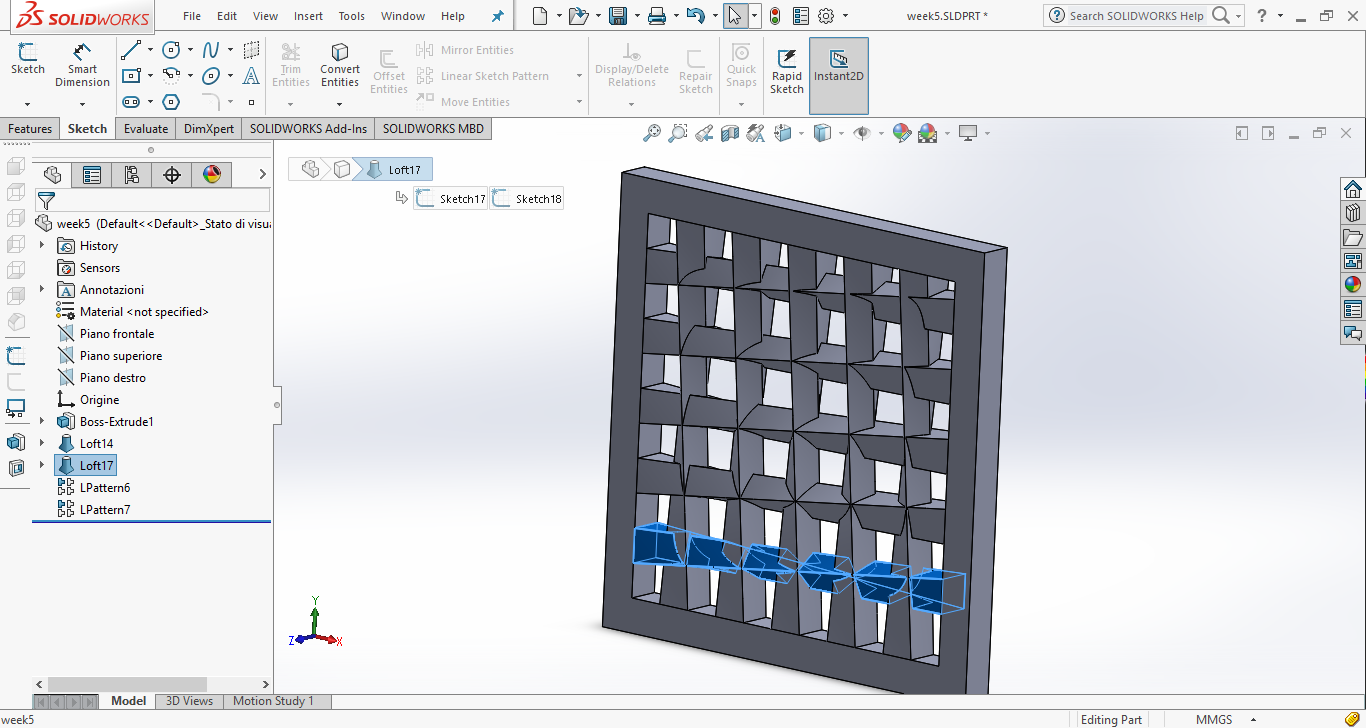This screenshot has height=728, width=1366.
Task: Select the Line sketch tool
Action: coord(130,49)
